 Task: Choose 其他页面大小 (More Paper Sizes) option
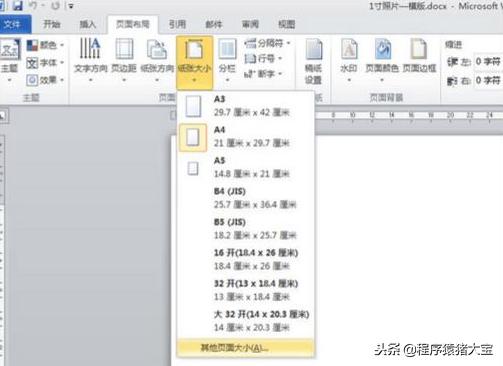pos(246,348)
